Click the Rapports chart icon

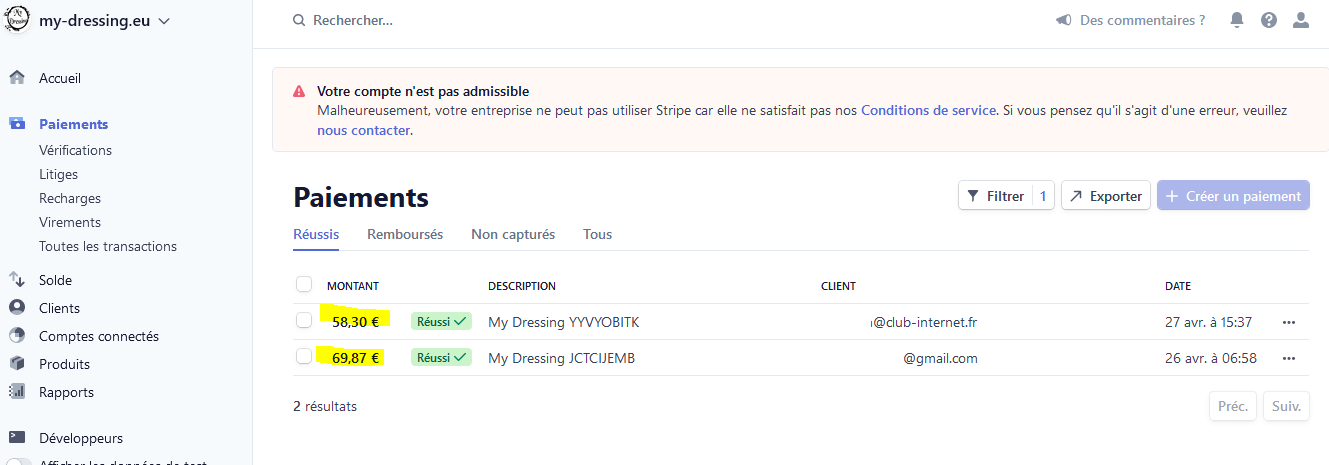click(17, 392)
